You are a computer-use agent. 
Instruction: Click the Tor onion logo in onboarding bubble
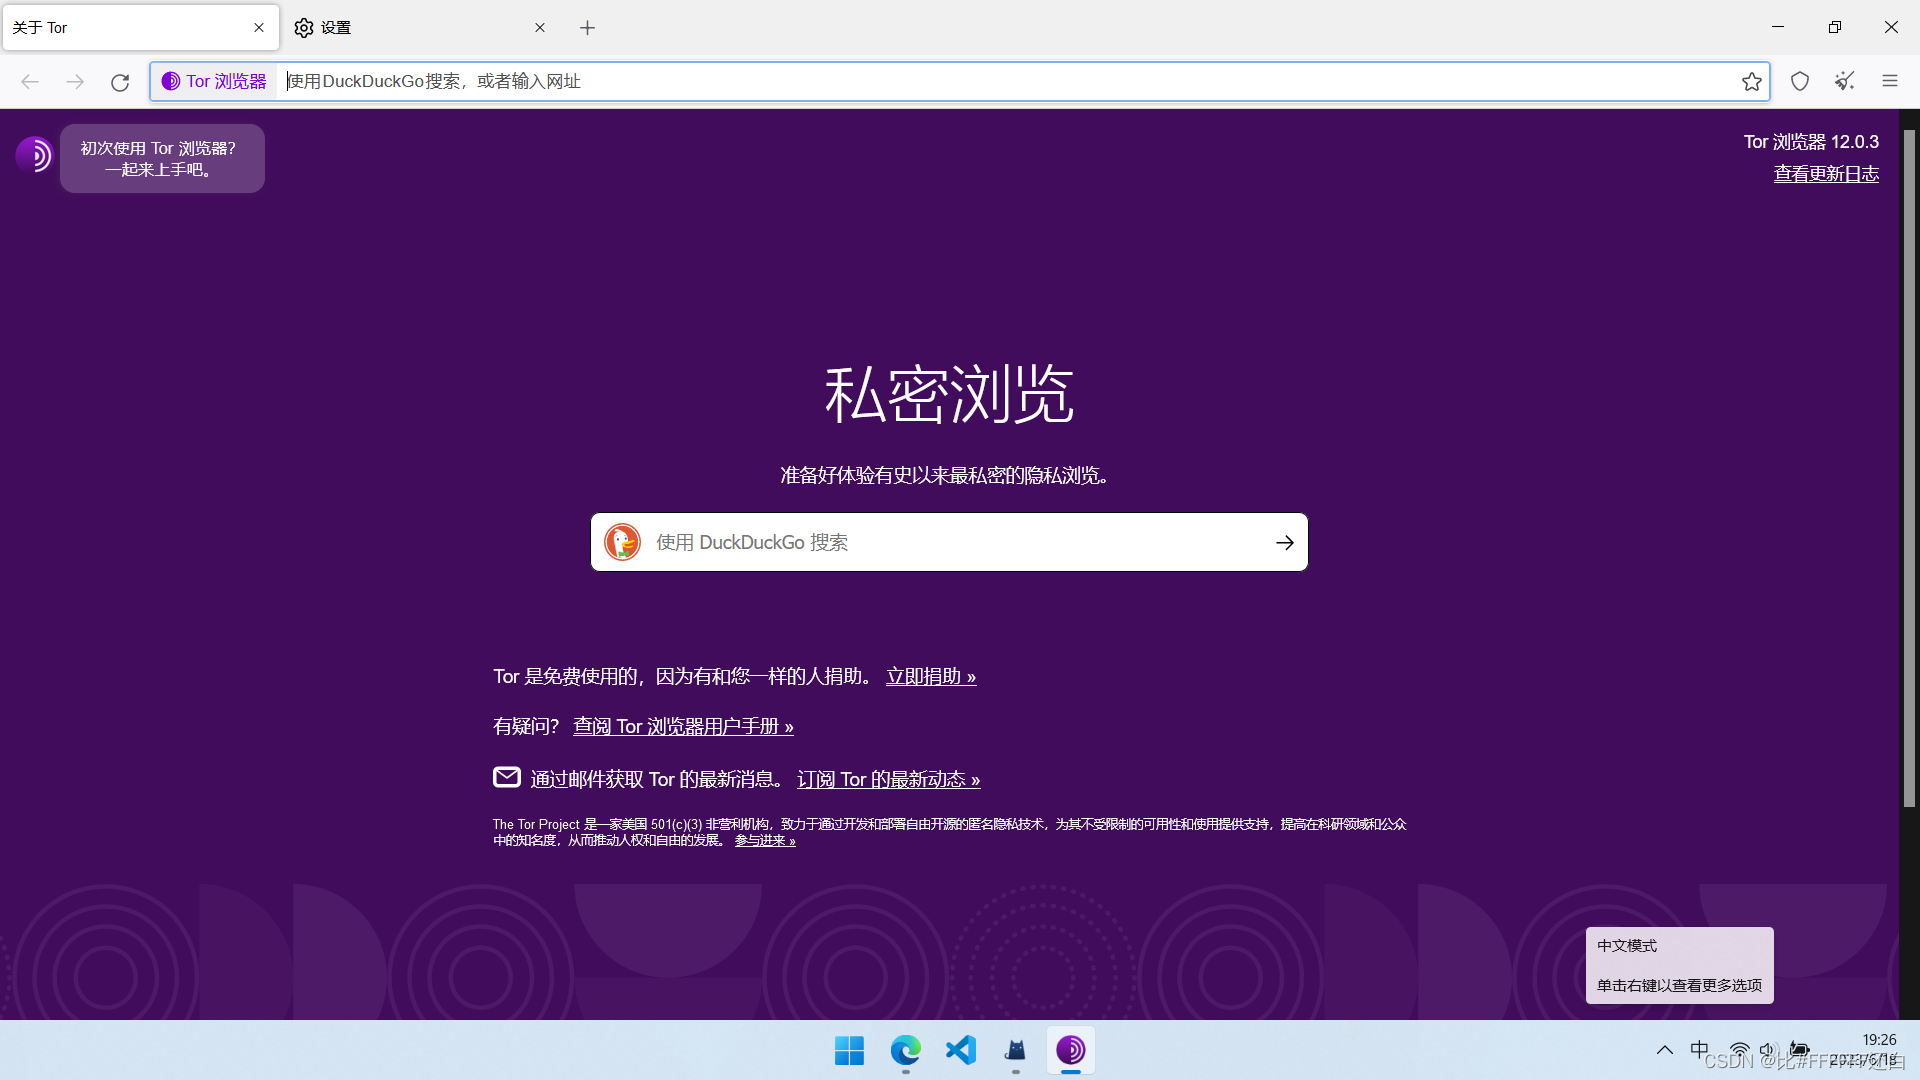tap(34, 155)
